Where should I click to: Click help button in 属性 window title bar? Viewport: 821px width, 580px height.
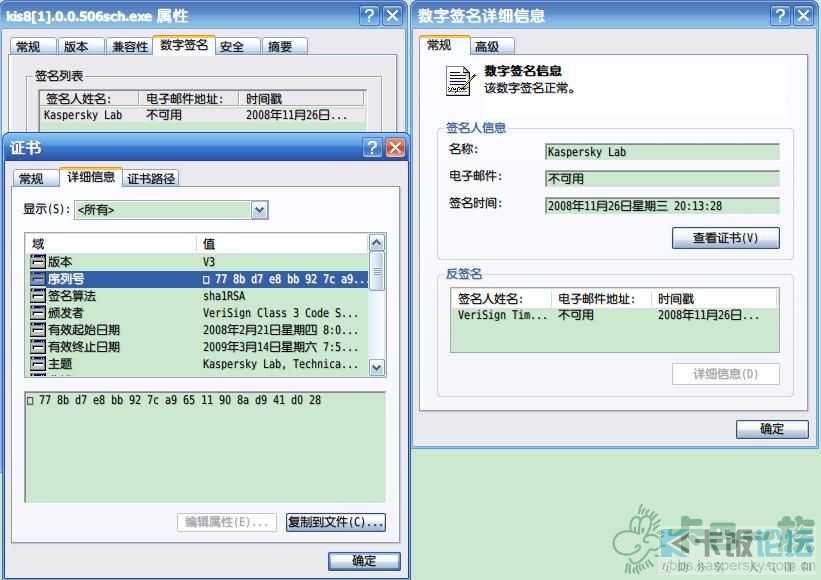(369, 15)
